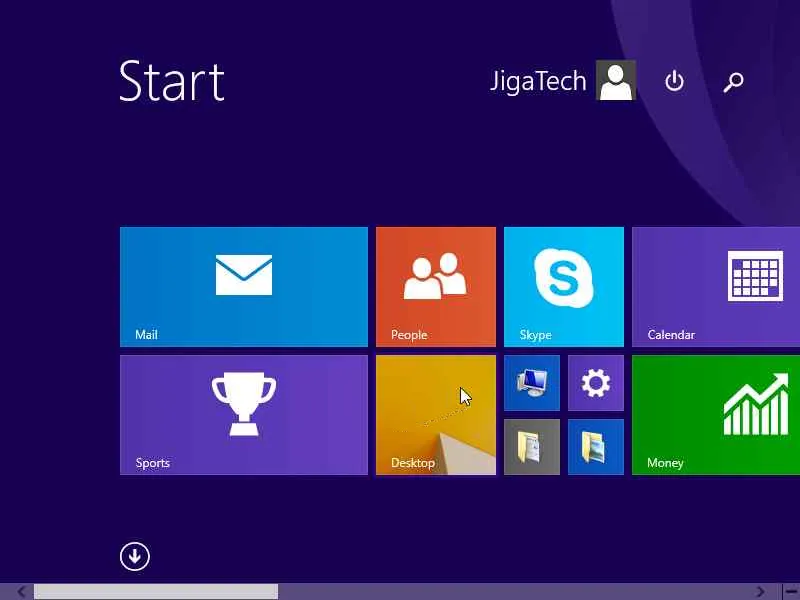Open the People tile
The width and height of the screenshot is (800, 600).
point(436,287)
